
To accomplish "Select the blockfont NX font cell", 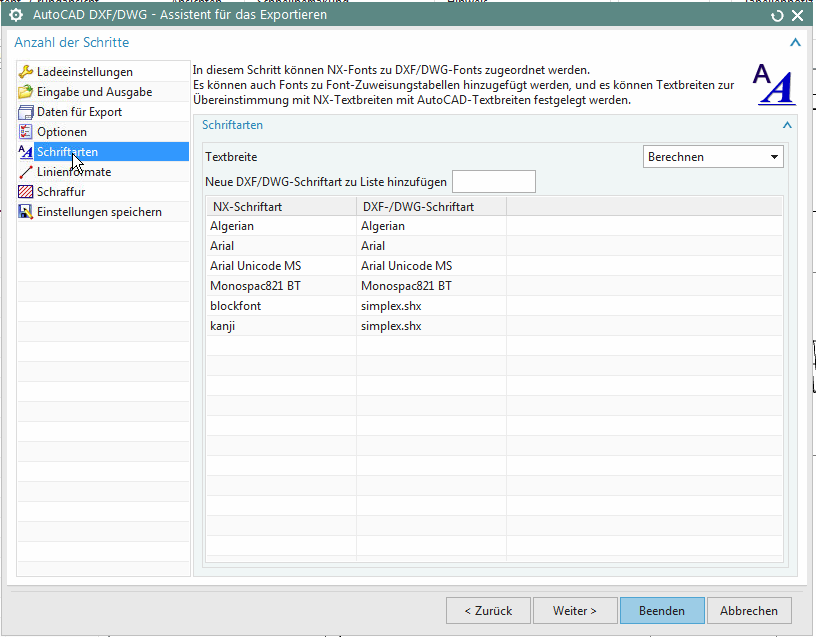I will [282, 306].
